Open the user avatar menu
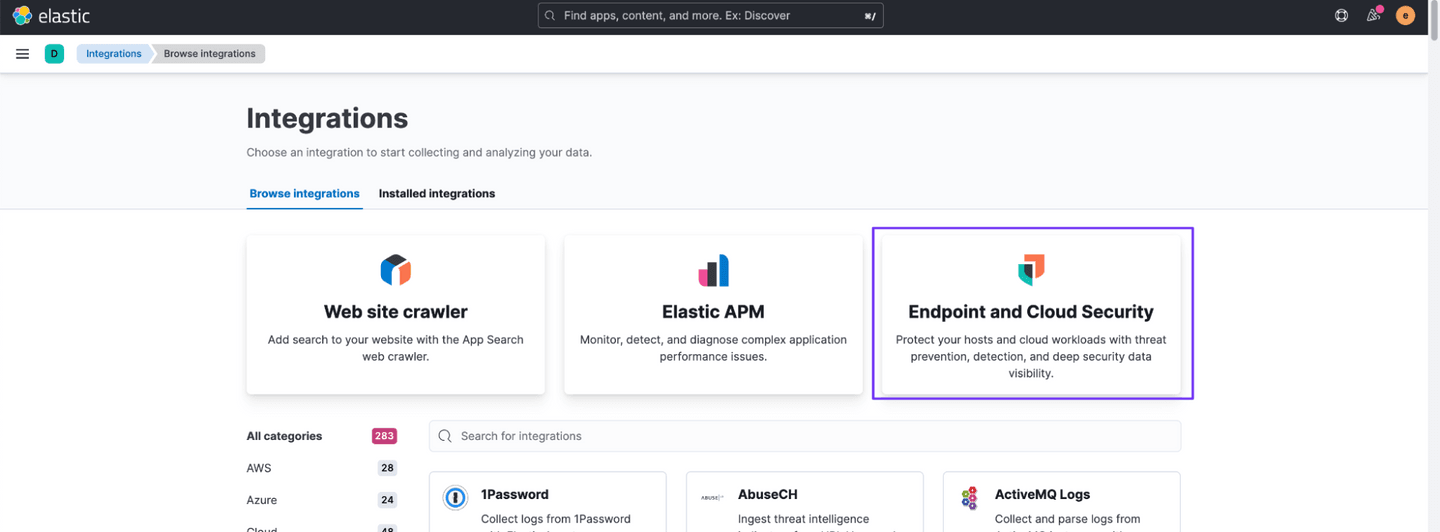Image resolution: width=1440 pixels, height=532 pixels. (1405, 16)
